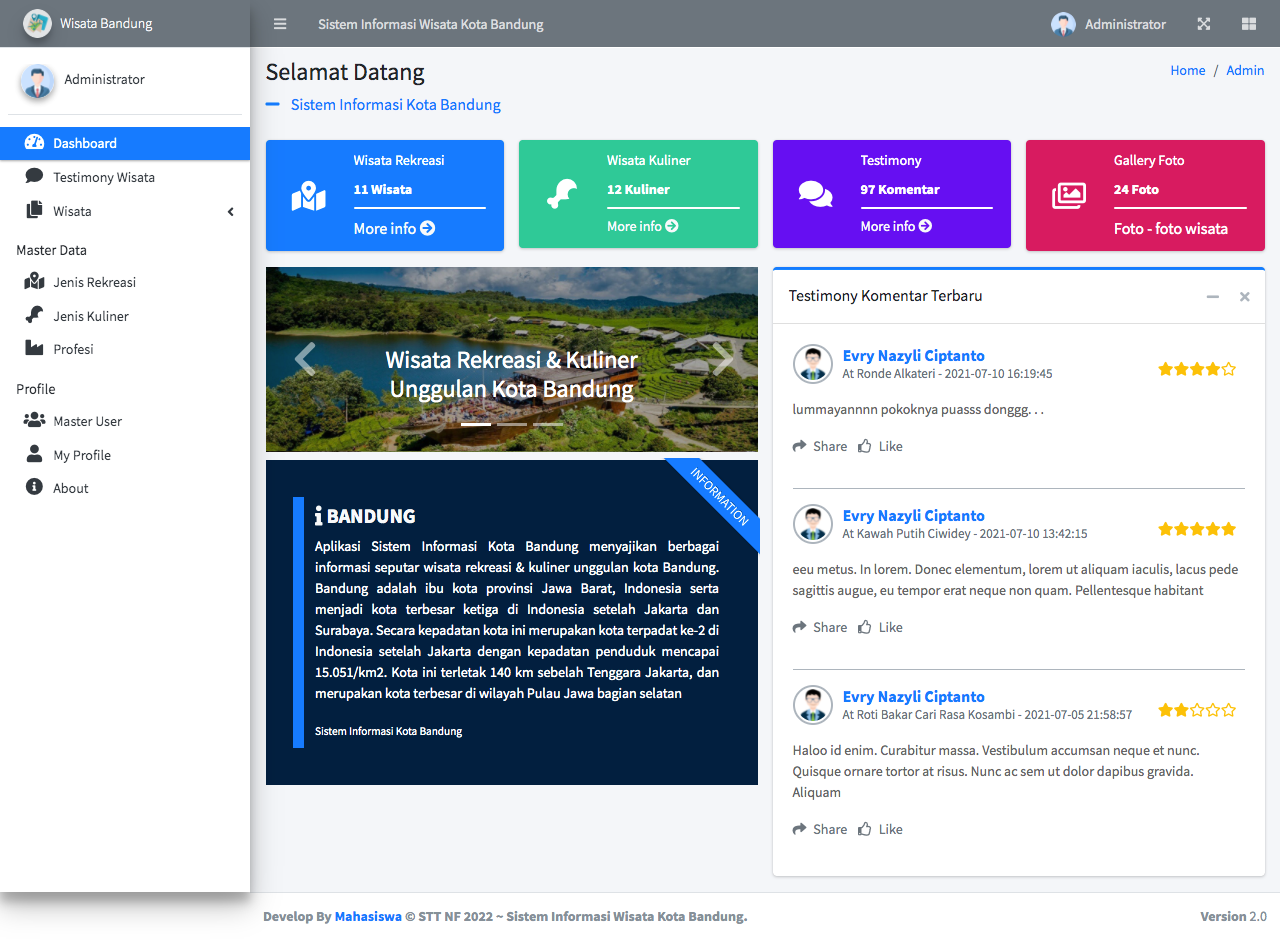Open Jenis Kuliner menu item
This screenshot has width=1280, height=940.
tap(91, 316)
